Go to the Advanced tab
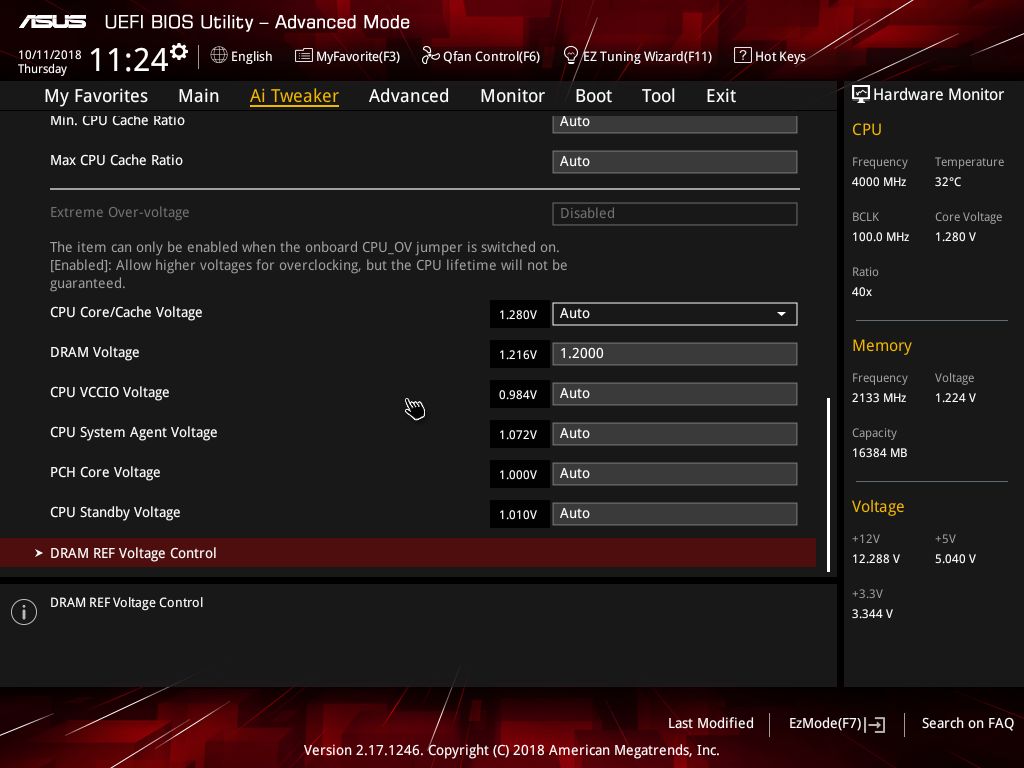The height and width of the screenshot is (768, 1024). tap(409, 96)
